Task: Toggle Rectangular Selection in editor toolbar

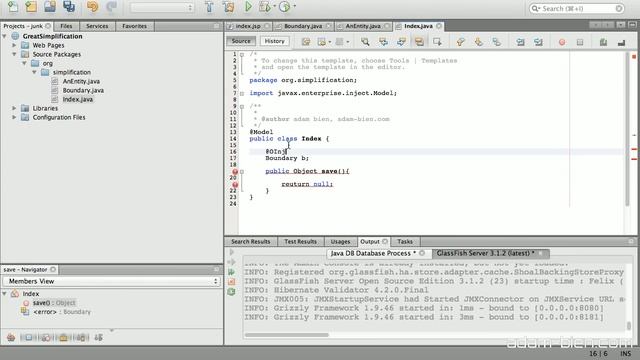Action: [x=437, y=42]
